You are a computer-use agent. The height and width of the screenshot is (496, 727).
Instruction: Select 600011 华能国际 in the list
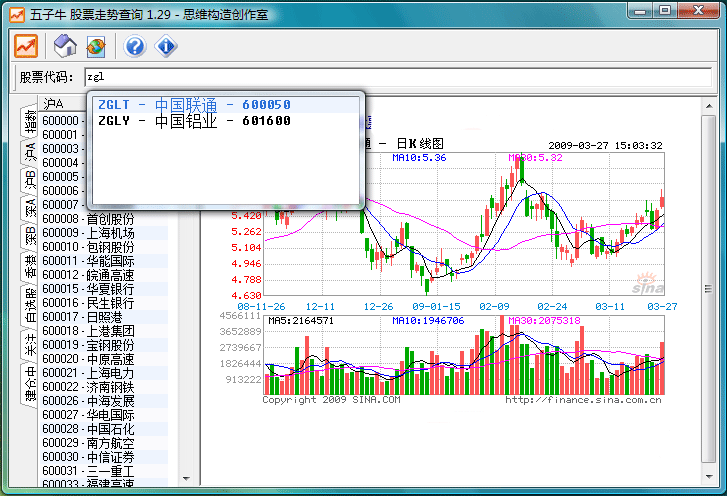tap(104, 261)
